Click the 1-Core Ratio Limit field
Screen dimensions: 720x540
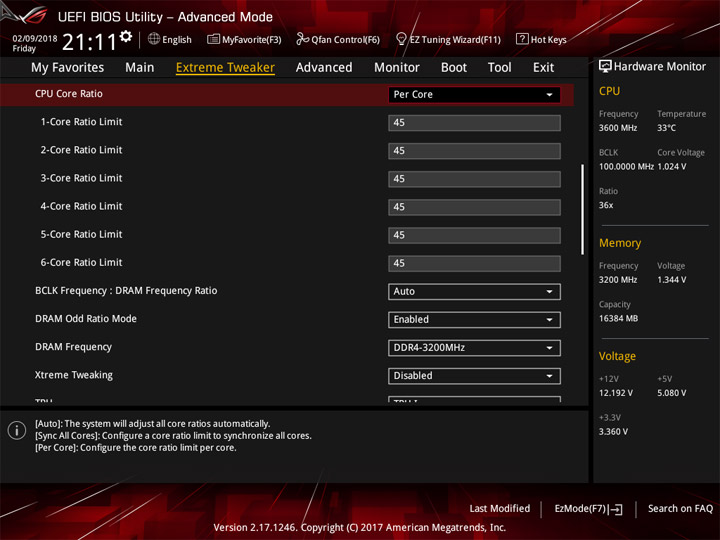(x=474, y=123)
